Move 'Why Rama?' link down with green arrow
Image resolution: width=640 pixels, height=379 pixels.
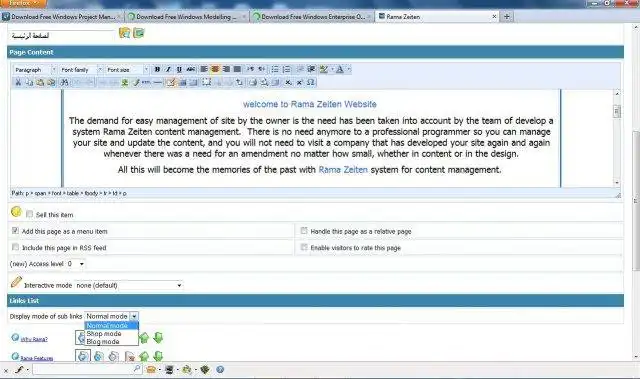tap(158, 338)
